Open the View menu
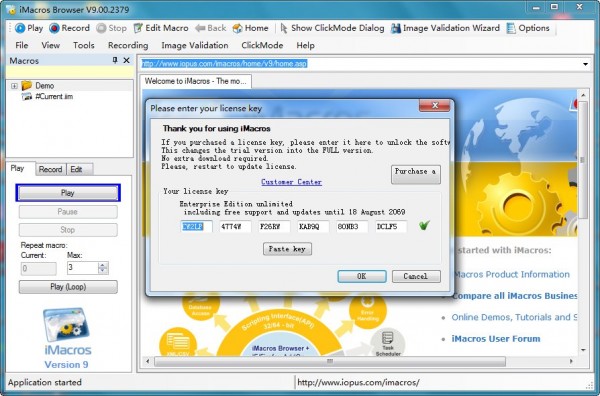The width and height of the screenshot is (600, 396). point(51,45)
